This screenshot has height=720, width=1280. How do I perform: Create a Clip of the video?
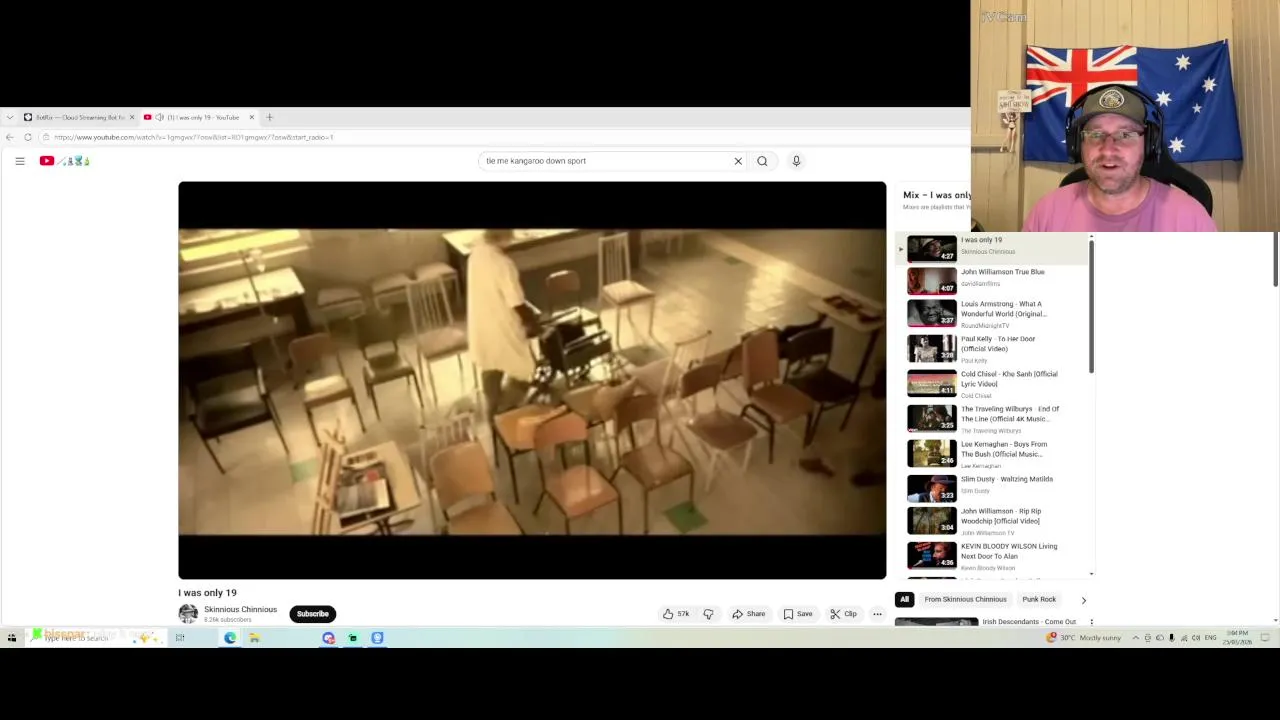tap(843, 614)
